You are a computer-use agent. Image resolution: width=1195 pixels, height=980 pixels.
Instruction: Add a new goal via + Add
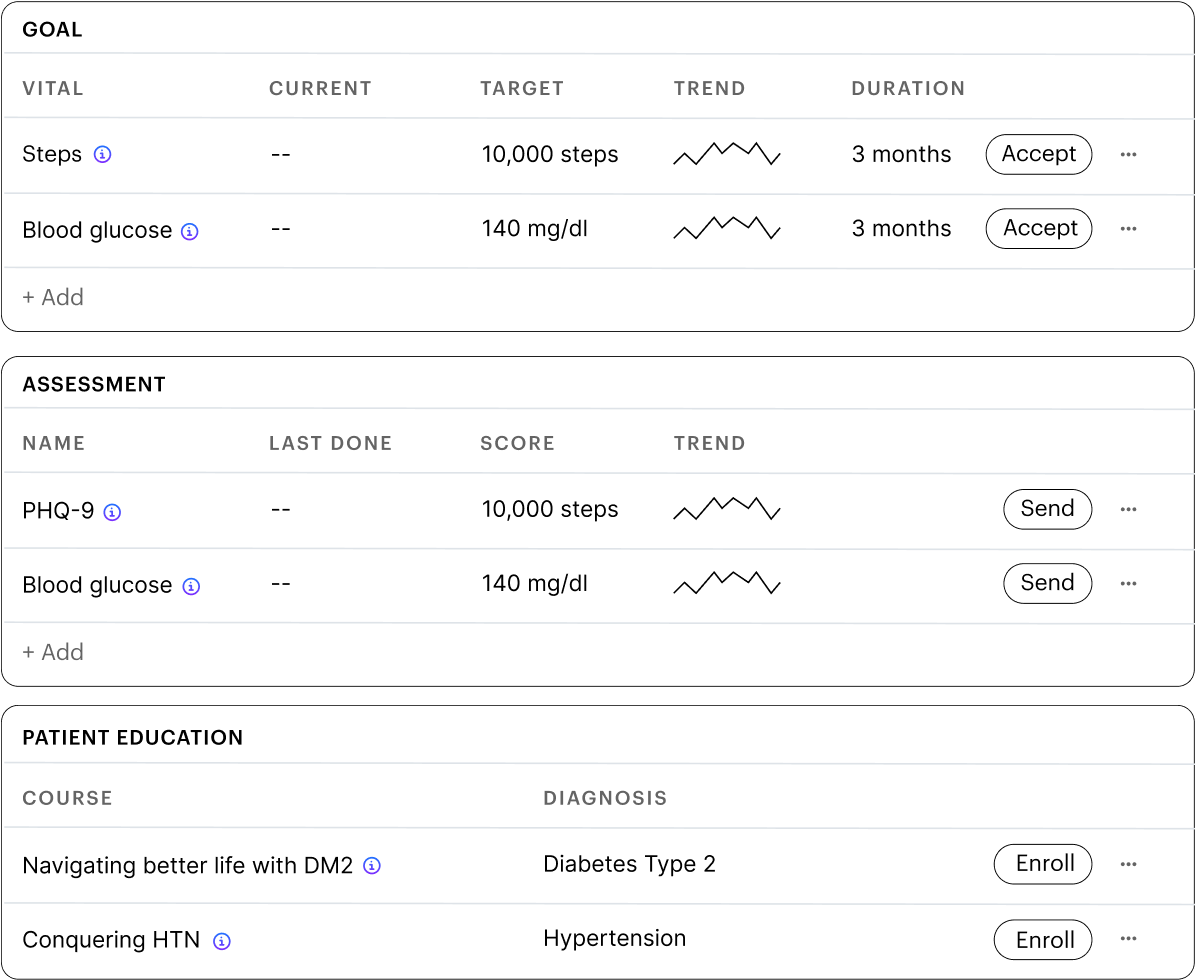(x=53, y=297)
